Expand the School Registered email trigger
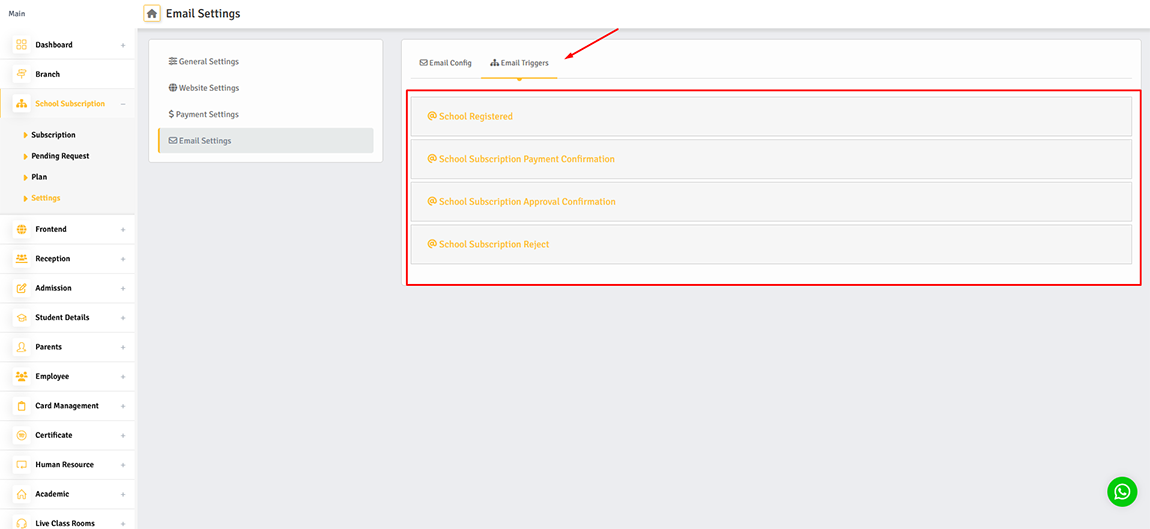The image size is (1150, 529). pyautogui.click(x=475, y=117)
